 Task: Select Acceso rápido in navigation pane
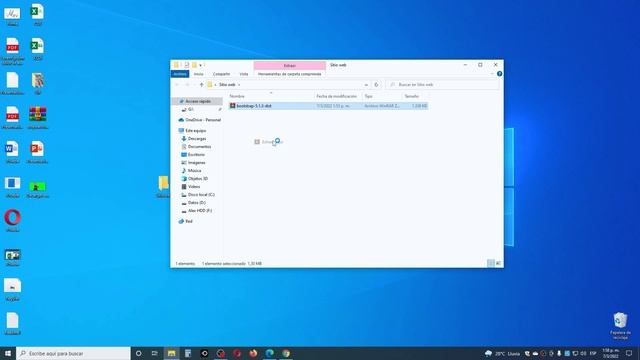tap(198, 101)
